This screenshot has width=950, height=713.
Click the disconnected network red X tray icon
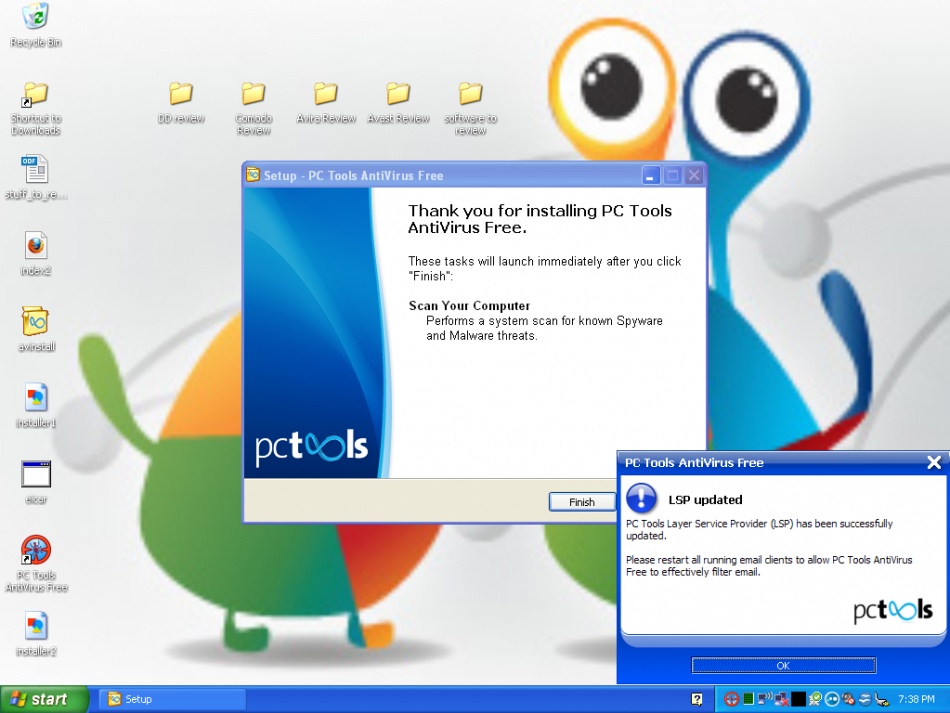[x=782, y=700]
